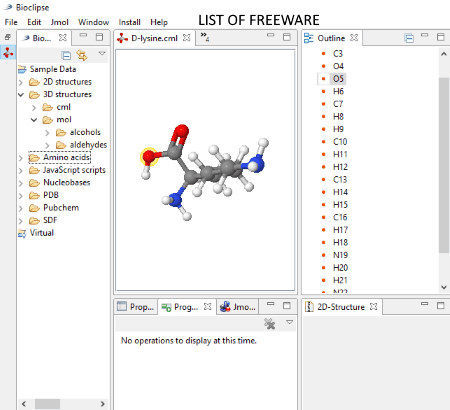Image resolution: width=450 pixels, height=410 pixels.
Task: Expand the cml folder
Action: pyautogui.click(x=34, y=107)
